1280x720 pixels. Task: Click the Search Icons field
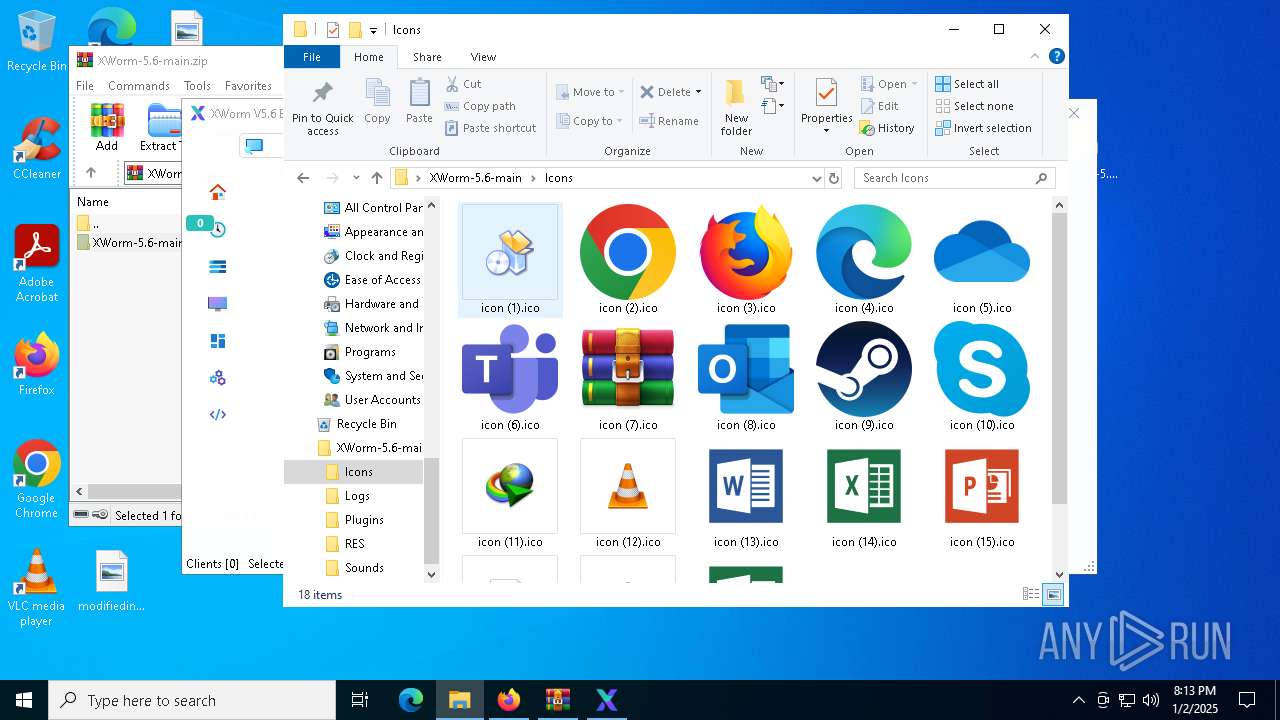[955, 178]
